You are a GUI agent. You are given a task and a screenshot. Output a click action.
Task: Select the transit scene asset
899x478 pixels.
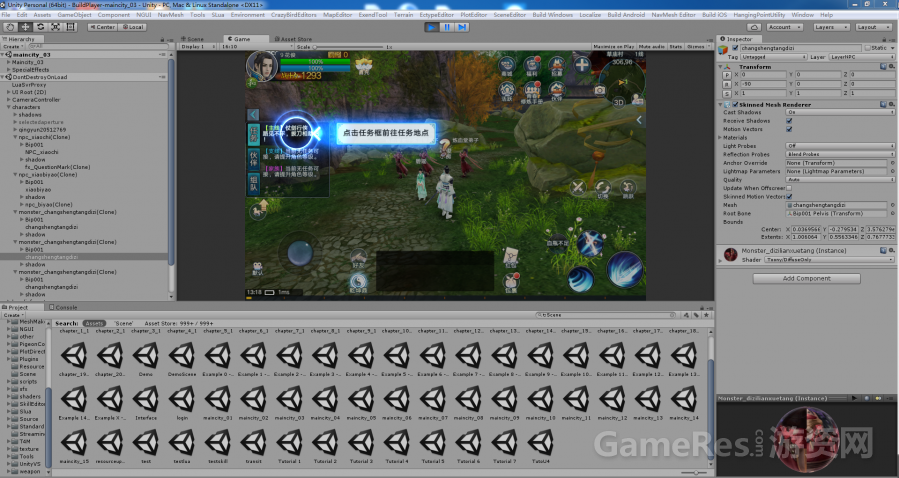253,443
